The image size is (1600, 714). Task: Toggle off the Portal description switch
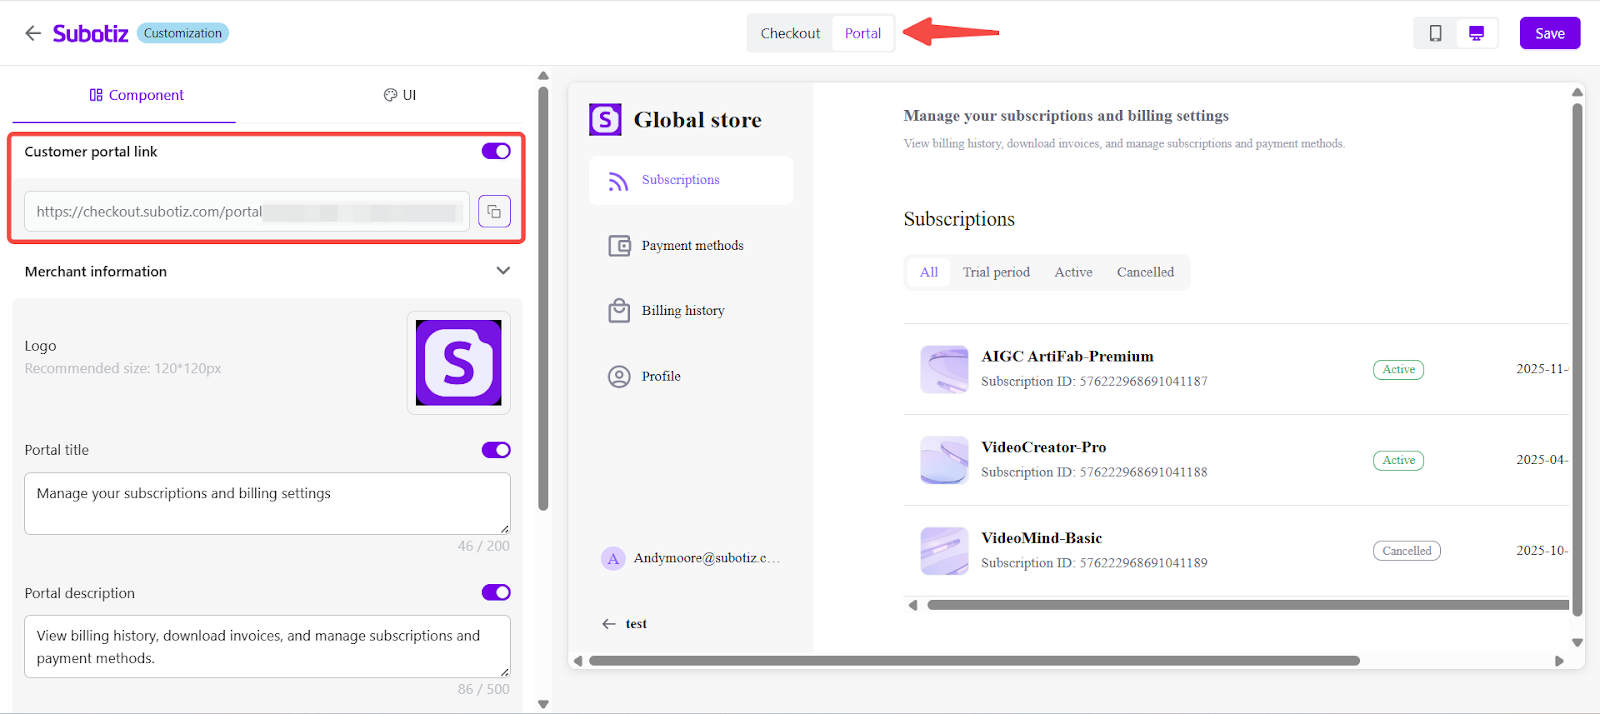(496, 592)
